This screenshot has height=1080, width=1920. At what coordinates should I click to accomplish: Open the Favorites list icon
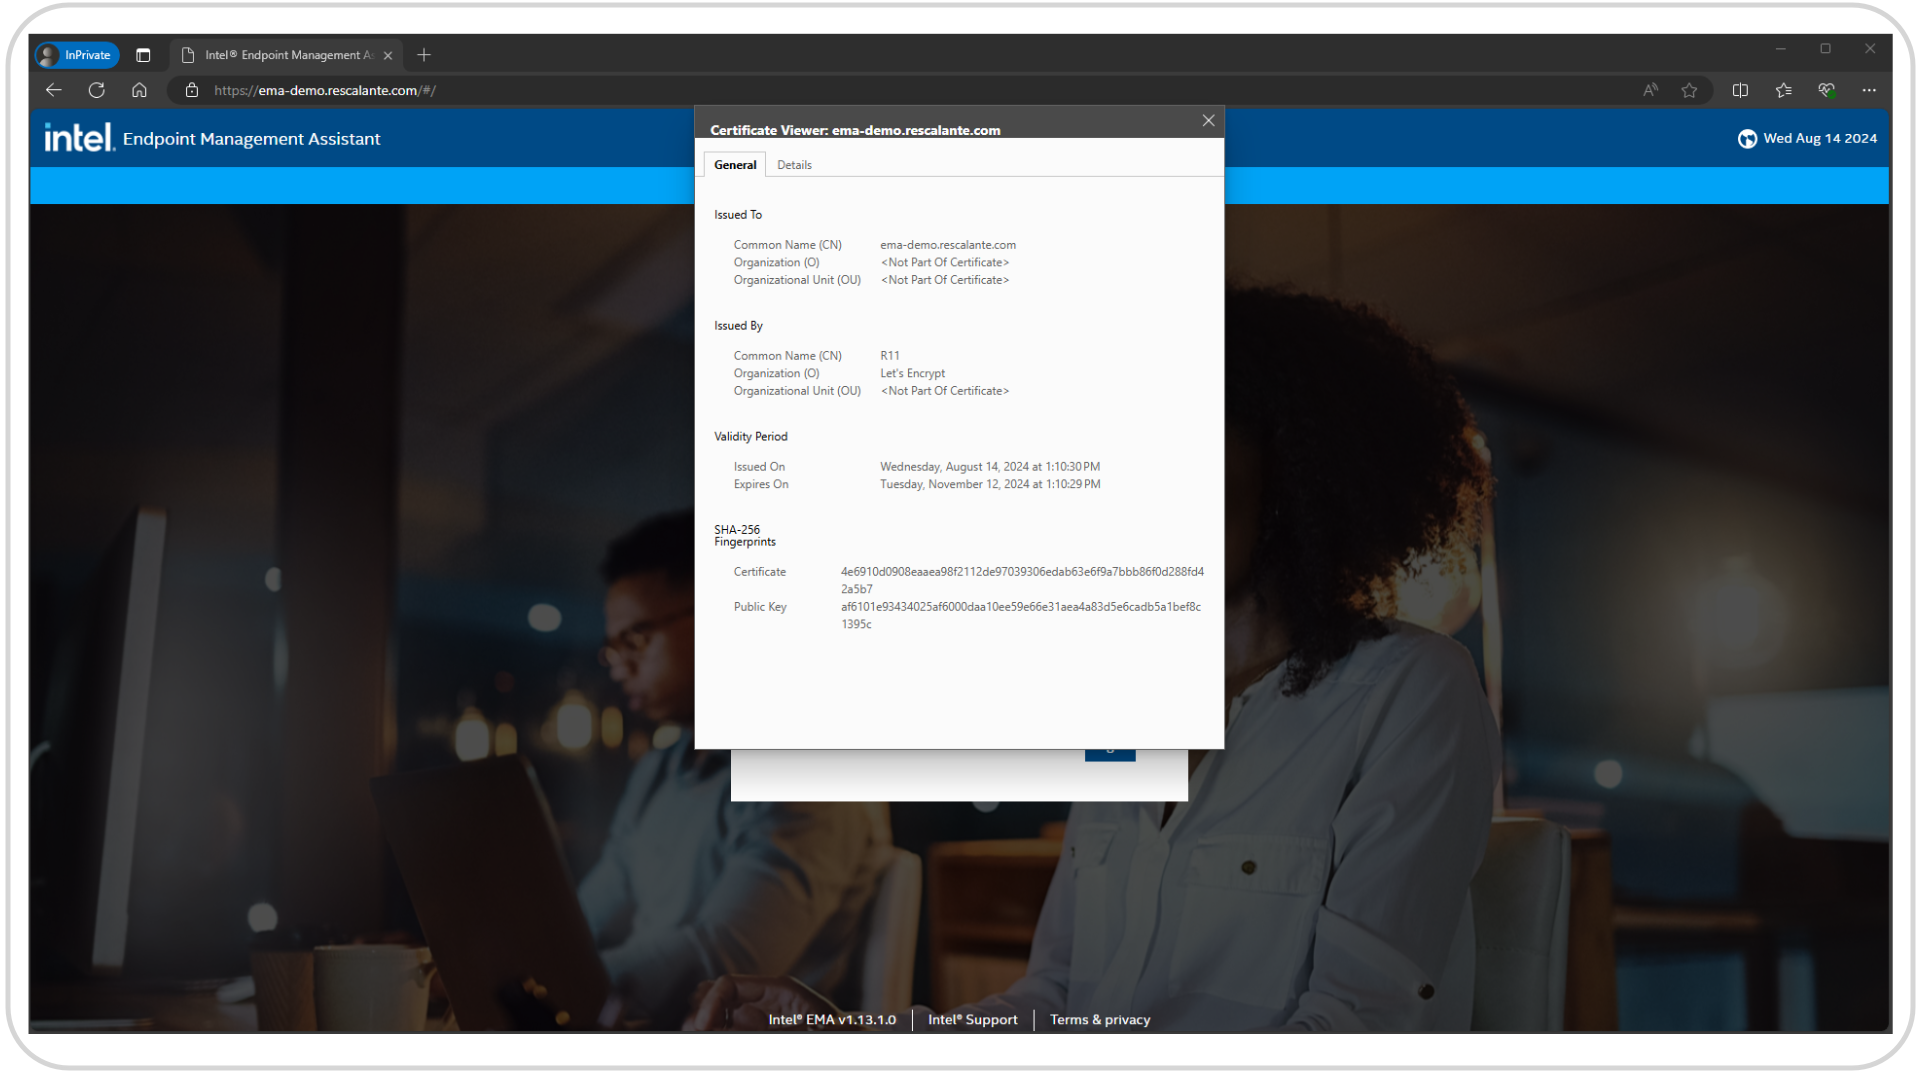click(x=1783, y=90)
